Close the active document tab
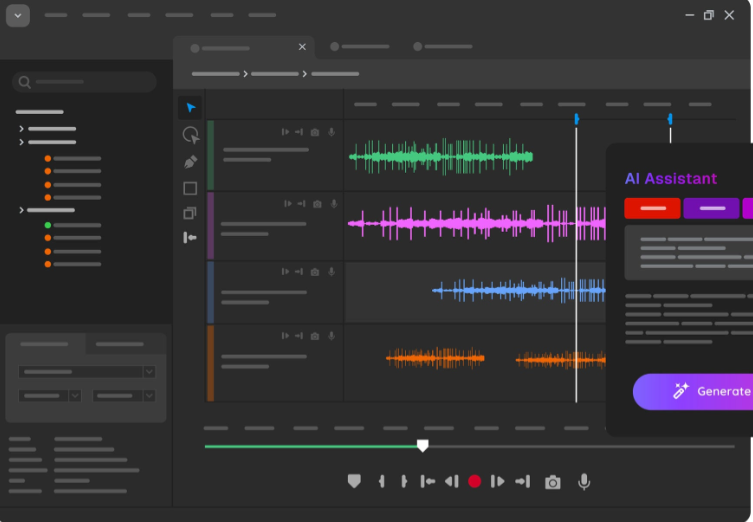This screenshot has height=522, width=753. (302, 47)
